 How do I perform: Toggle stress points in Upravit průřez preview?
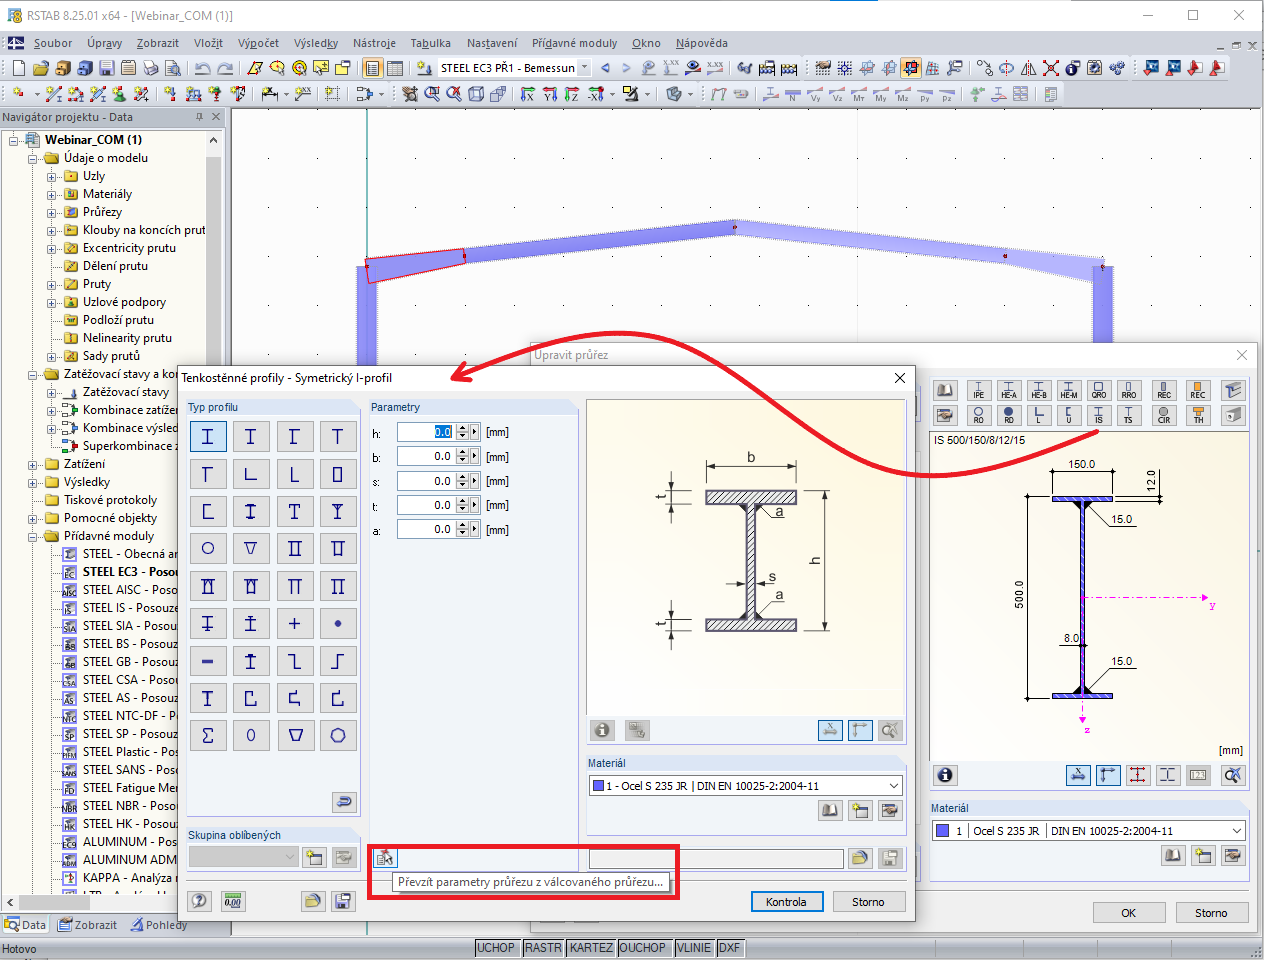pyautogui.click(x=1138, y=775)
